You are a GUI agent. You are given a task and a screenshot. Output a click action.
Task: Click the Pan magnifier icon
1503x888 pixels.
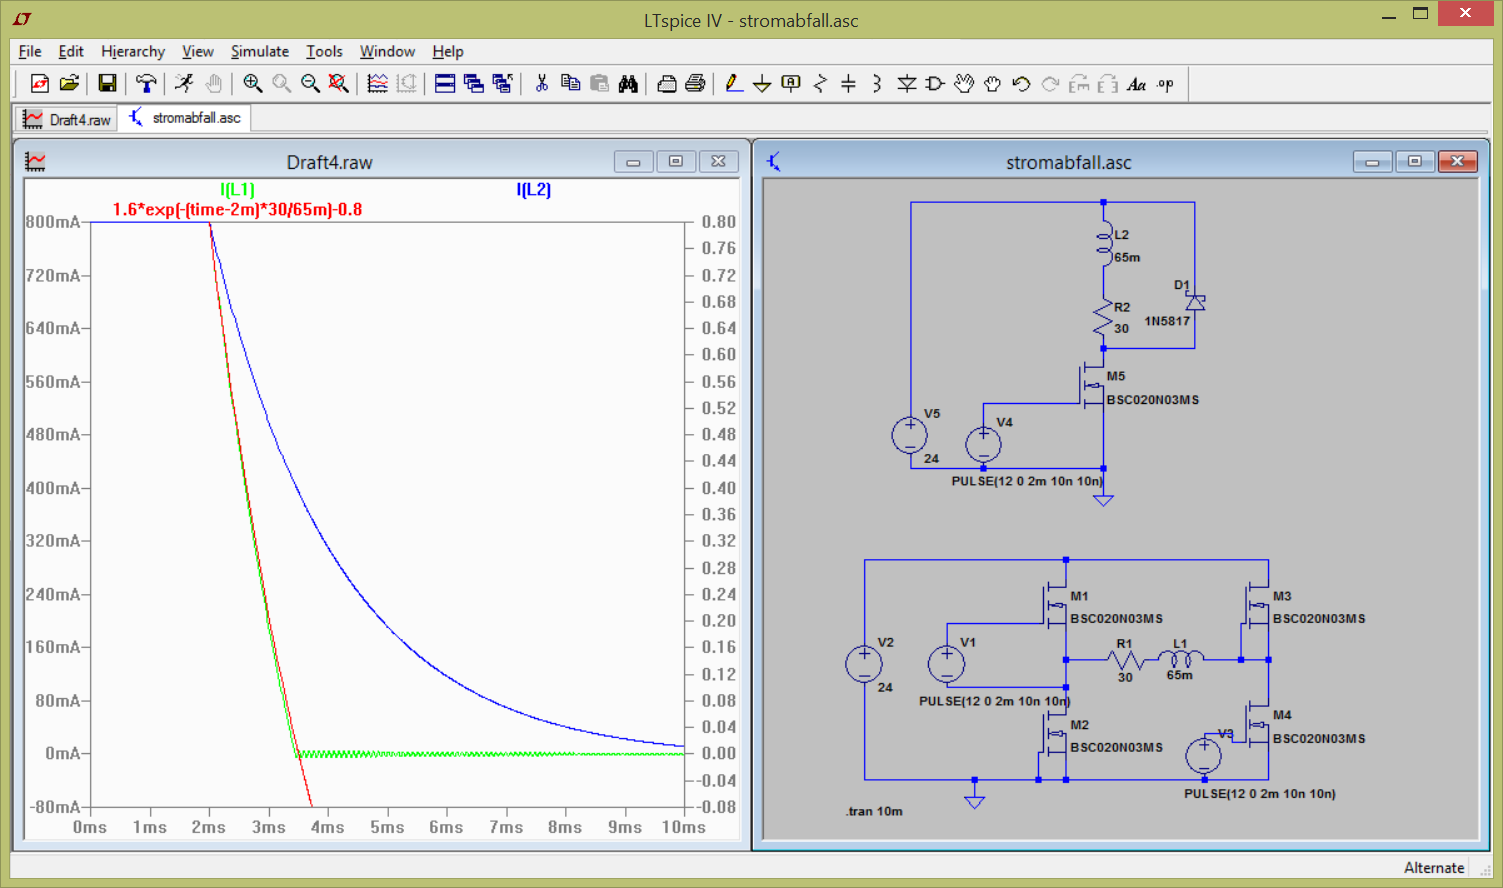[x=282, y=84]
